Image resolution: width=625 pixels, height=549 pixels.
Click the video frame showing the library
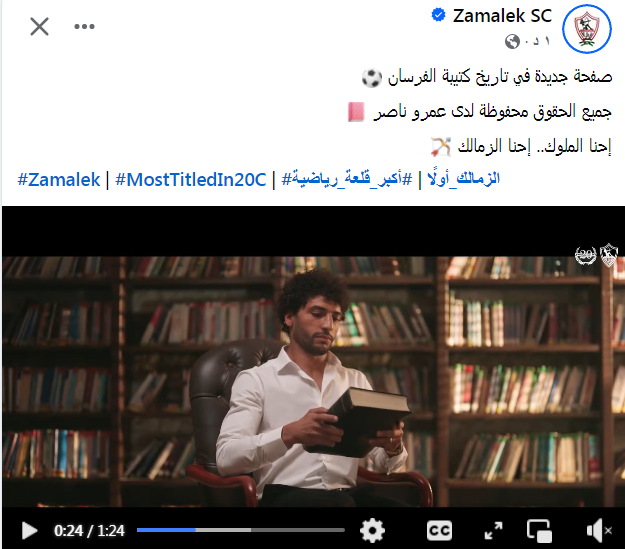tap(313, 381)
